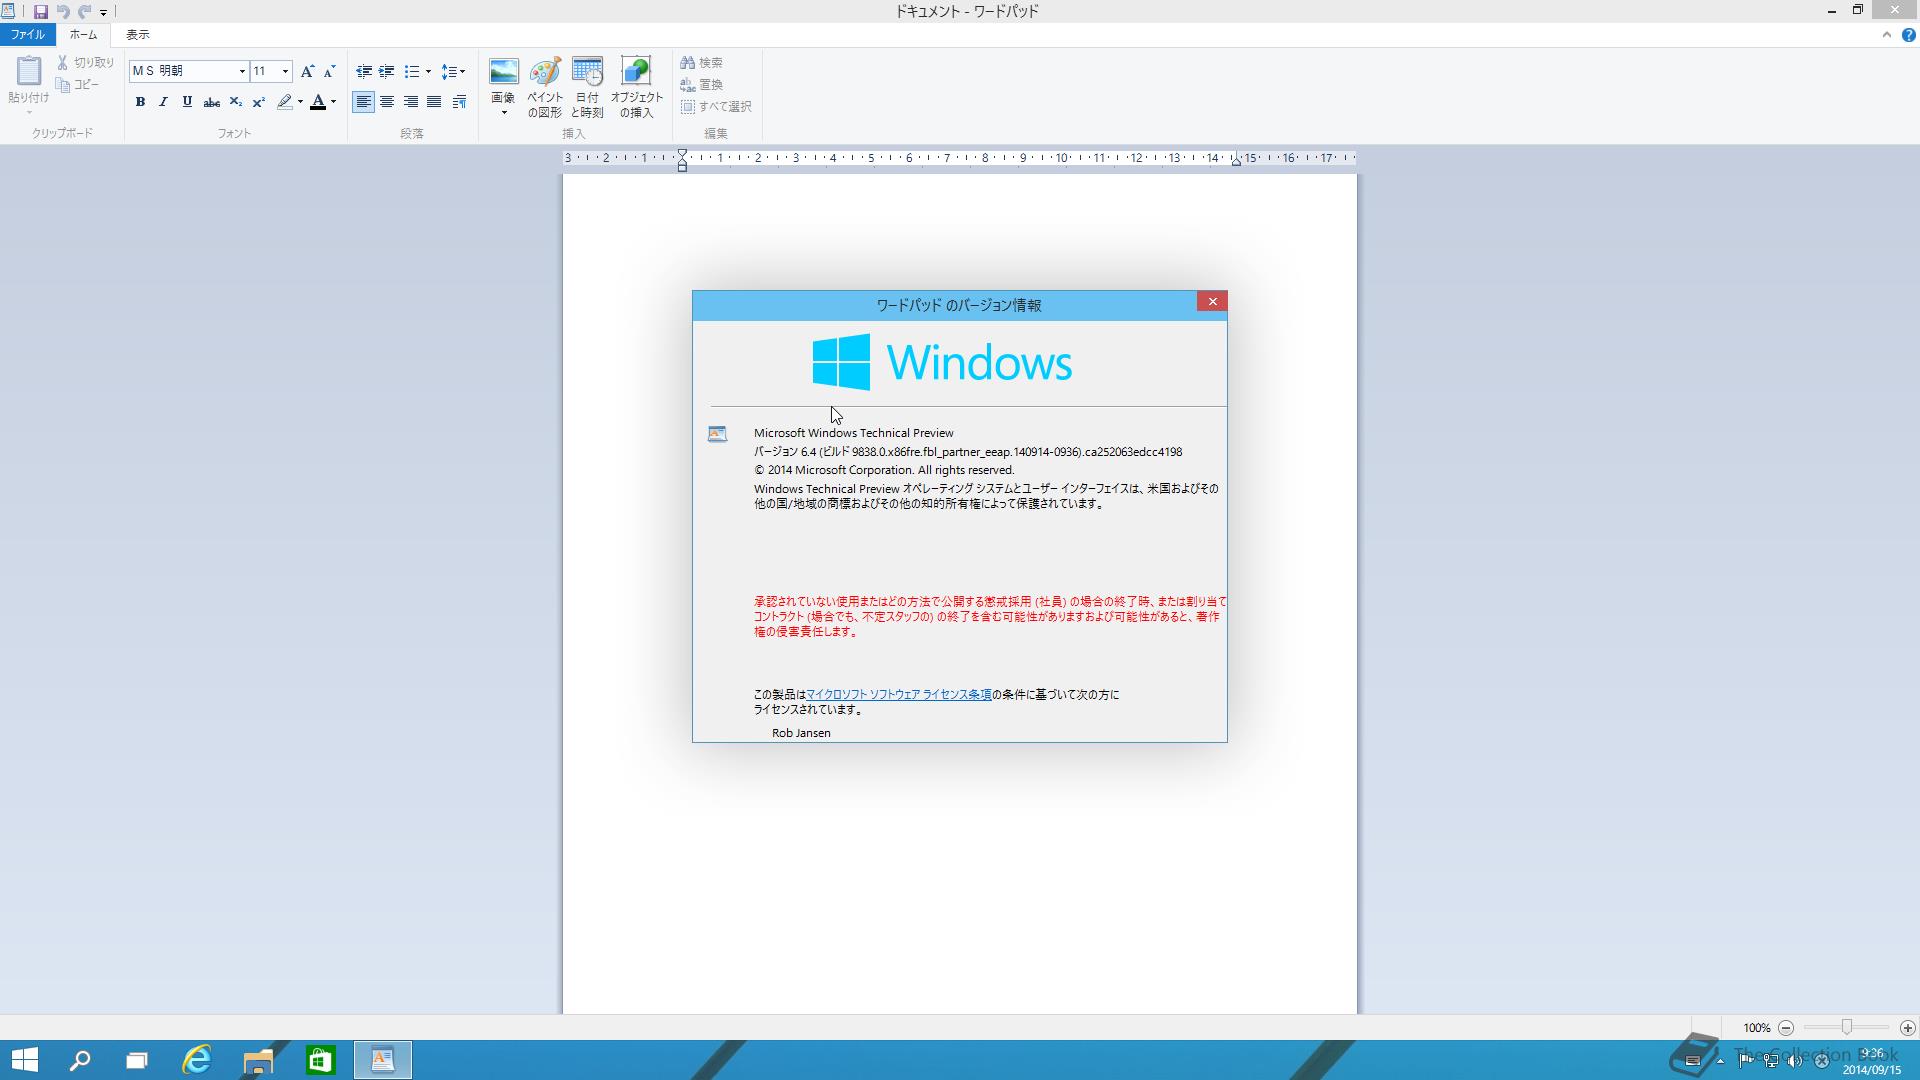The height and width of the screenshot is (1080, 1920).
Task: Increase paragraph indent
Action: (x=386, y=71)
